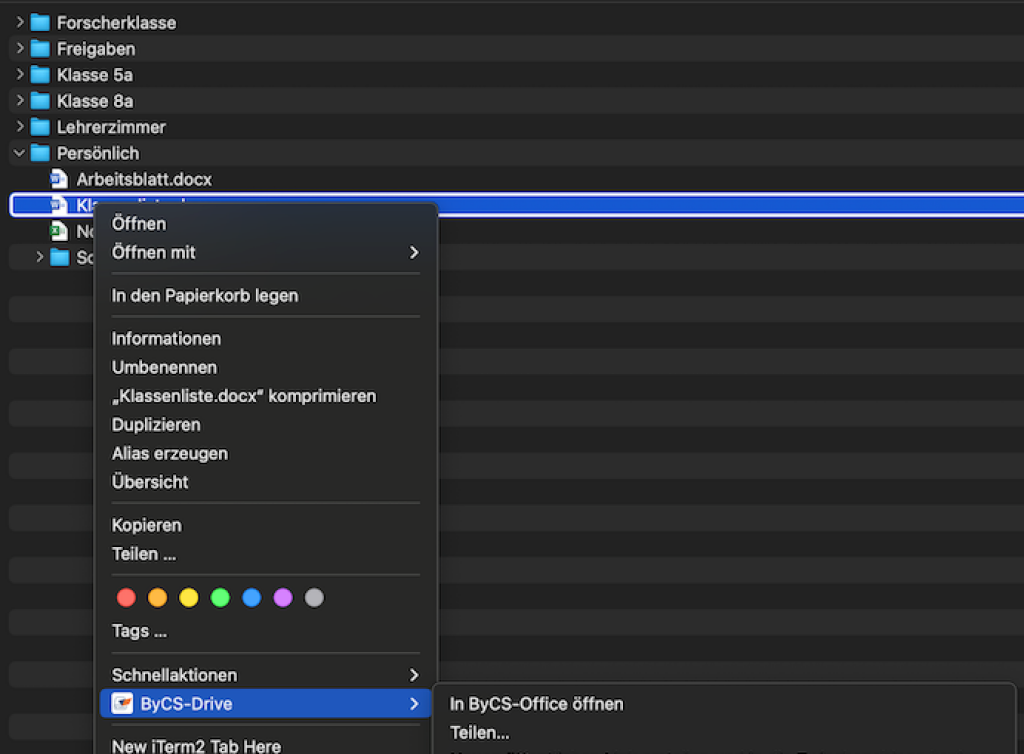Viewport: 1024px width, 754px height.
Task: Click the Word icon beside Arbeitsblatt.docx
Action: click(58, 178)
